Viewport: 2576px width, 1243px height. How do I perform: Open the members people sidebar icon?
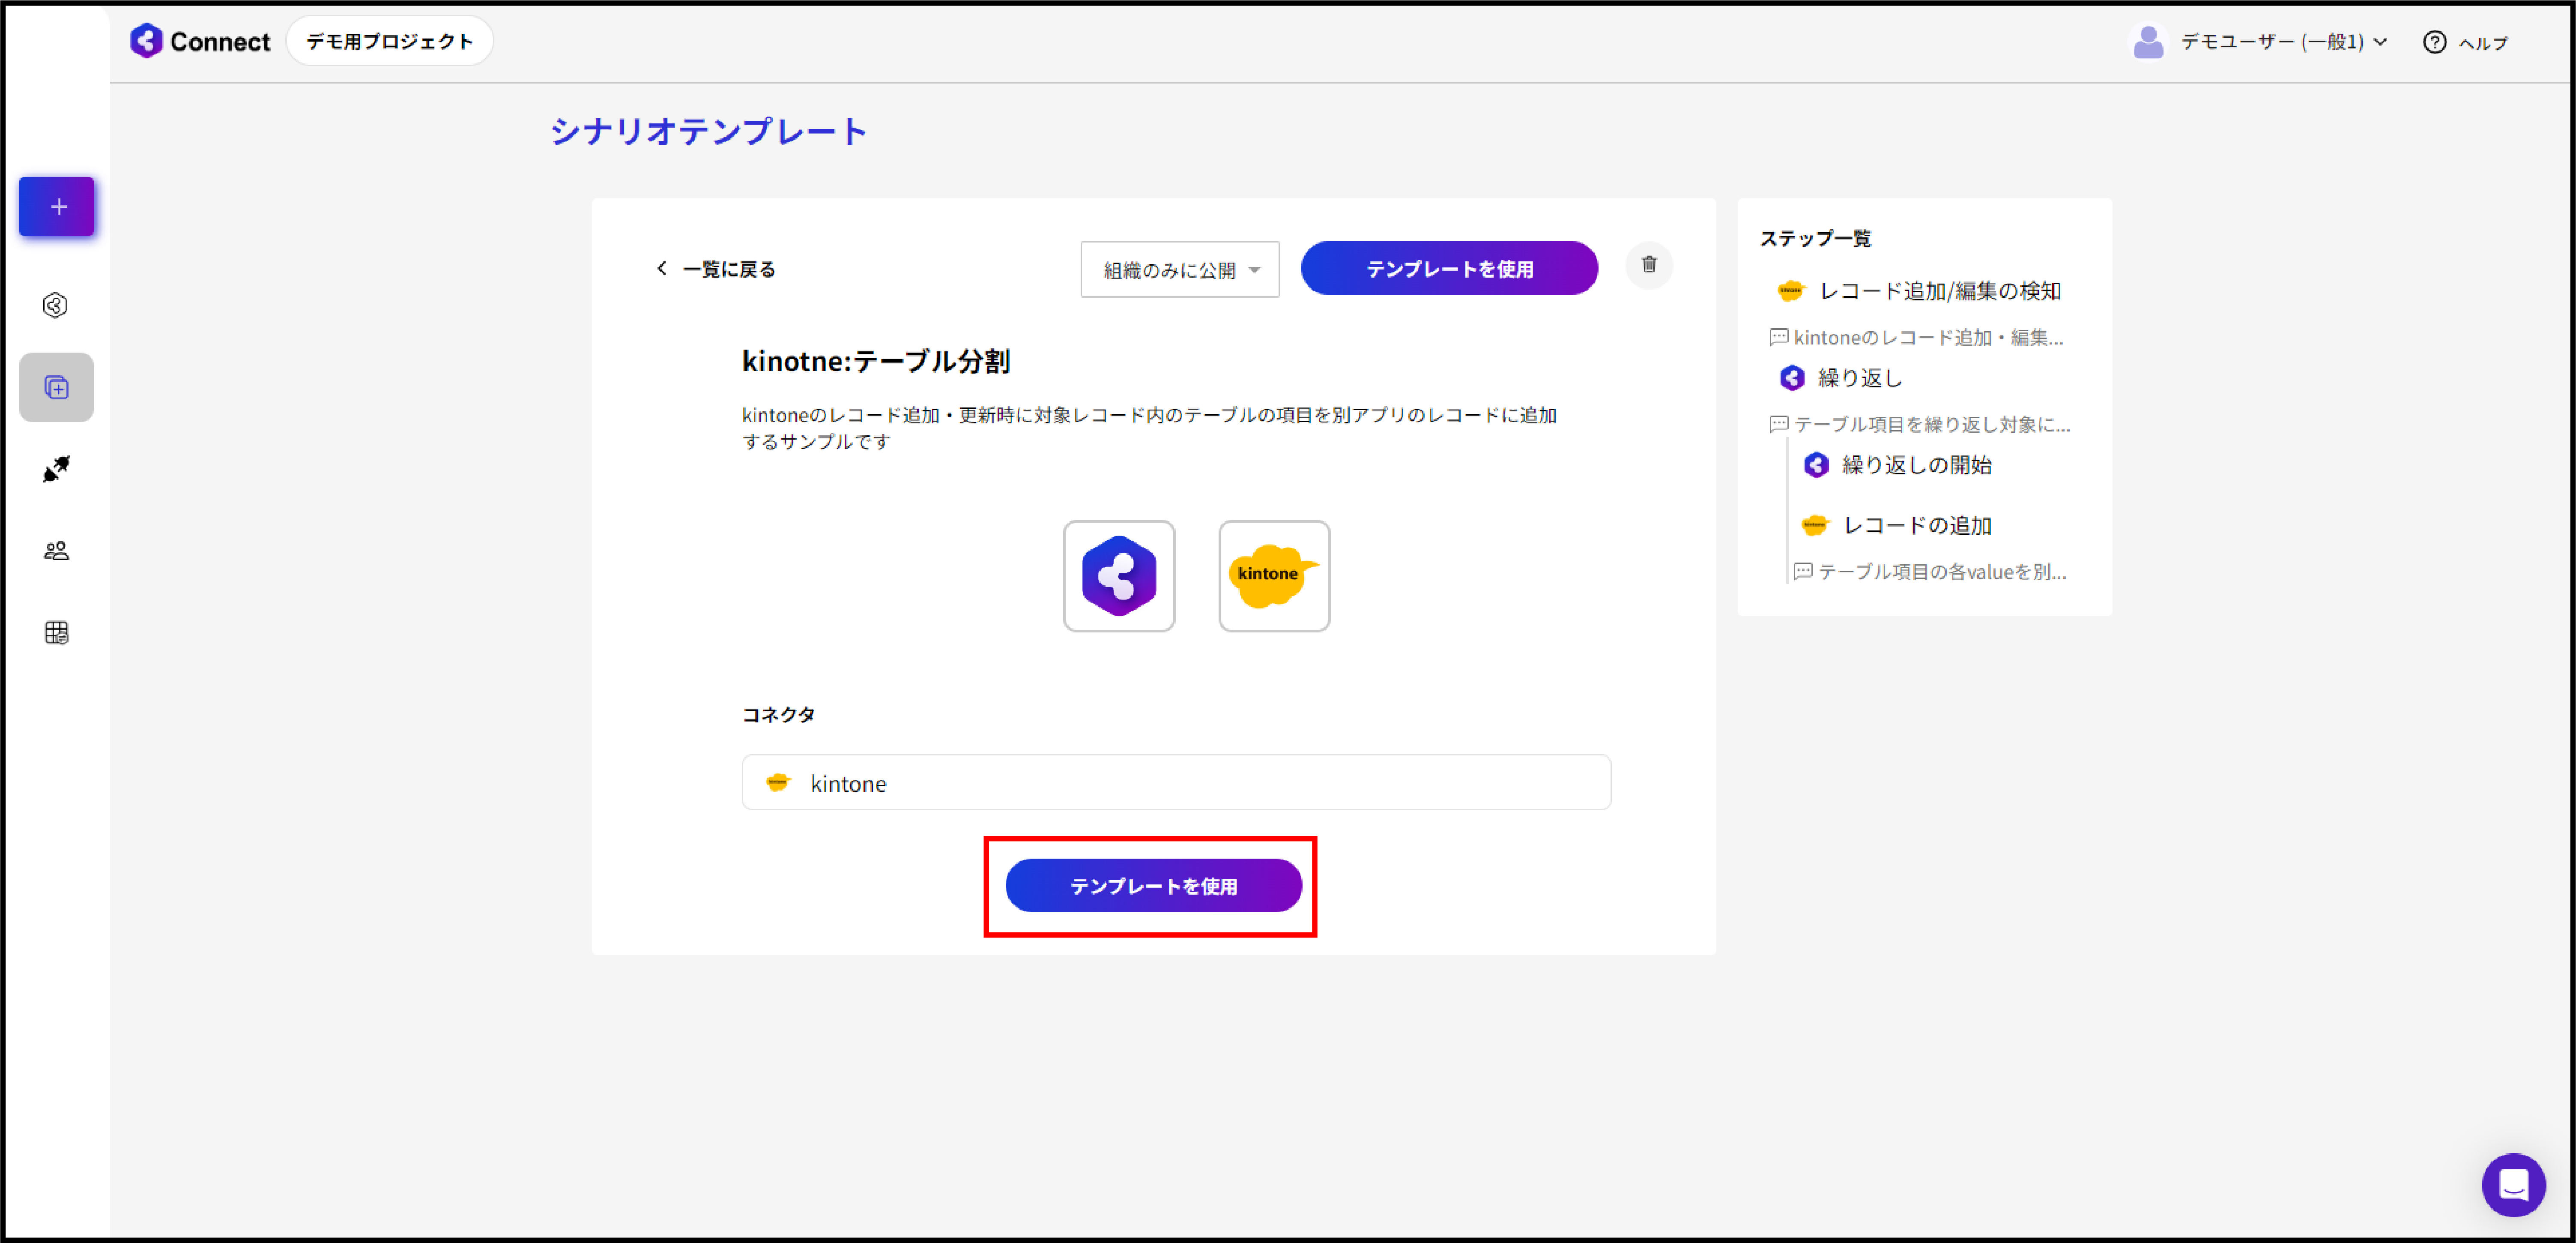coord(57,551)
